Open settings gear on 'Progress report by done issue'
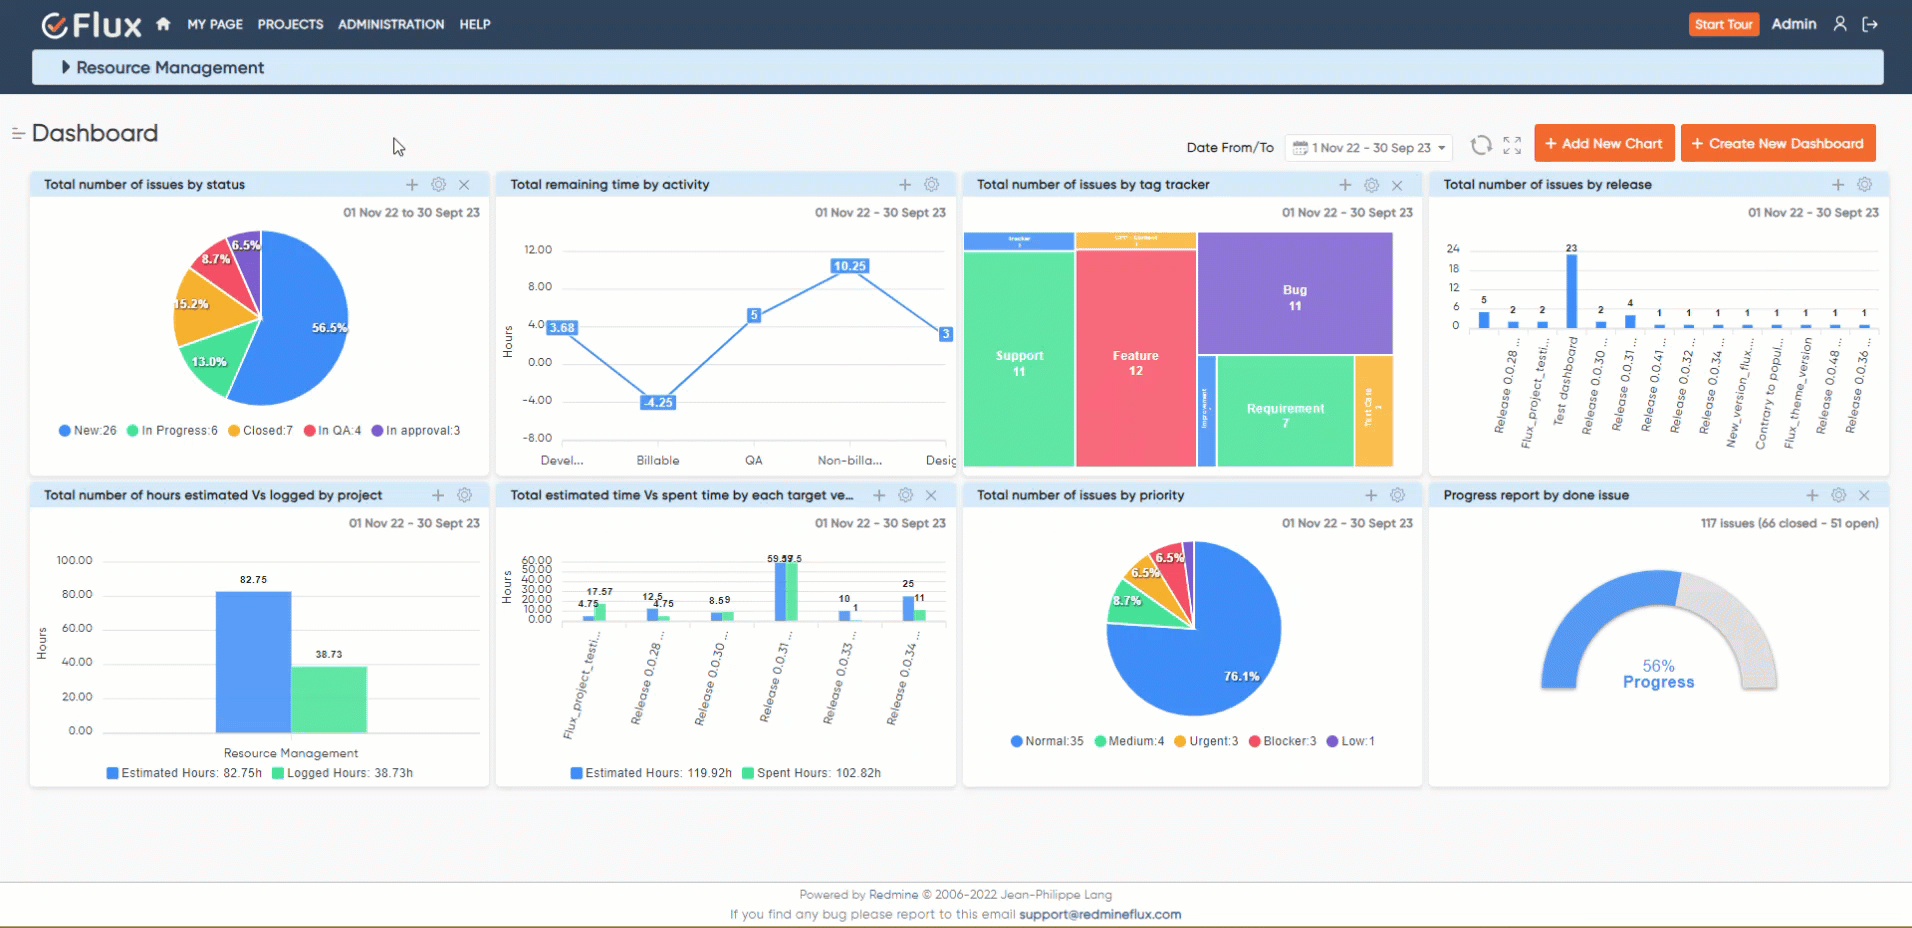The height and width of the screenshot is (928, 1912). [x=1838, y=494]
